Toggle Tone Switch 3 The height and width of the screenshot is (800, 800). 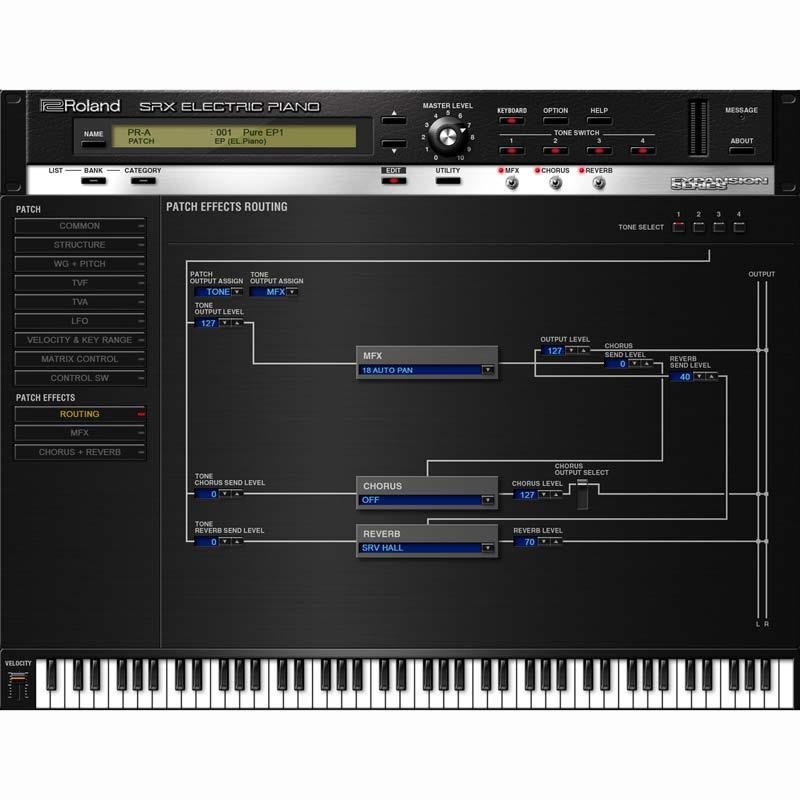599,151
